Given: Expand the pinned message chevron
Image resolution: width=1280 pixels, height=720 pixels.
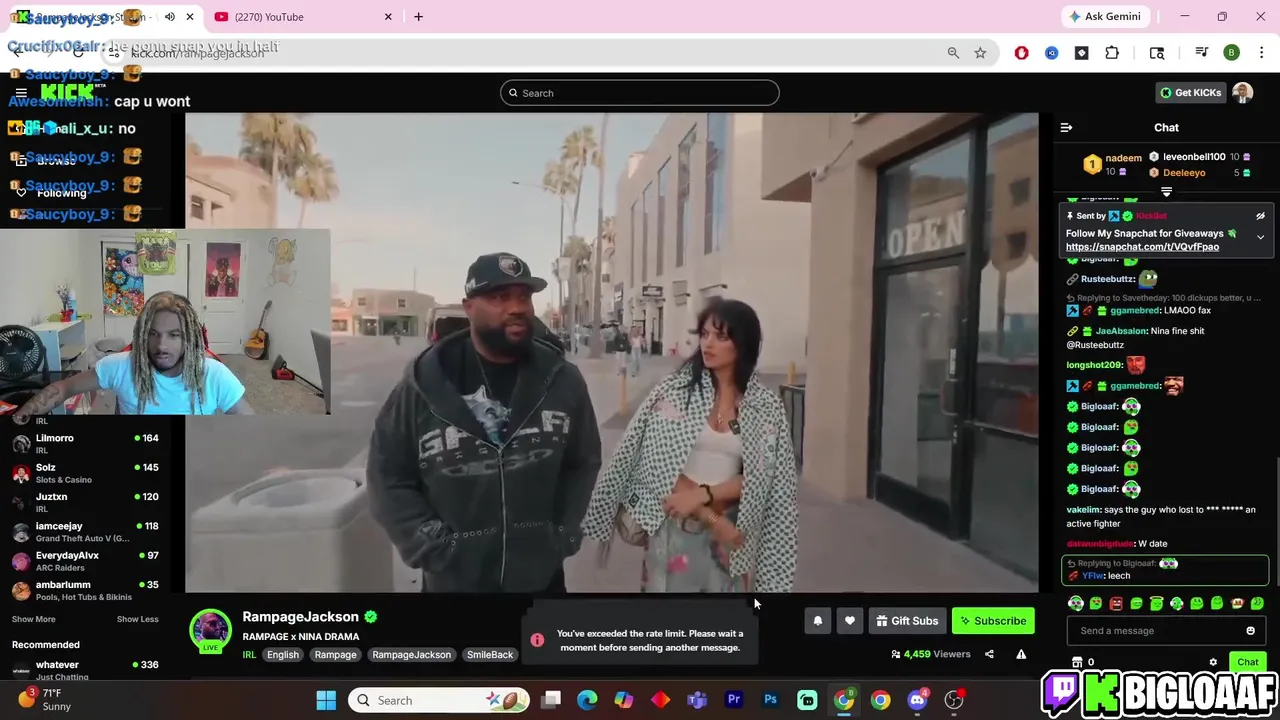Looking at the screenshot, I should coord(1260,237).
